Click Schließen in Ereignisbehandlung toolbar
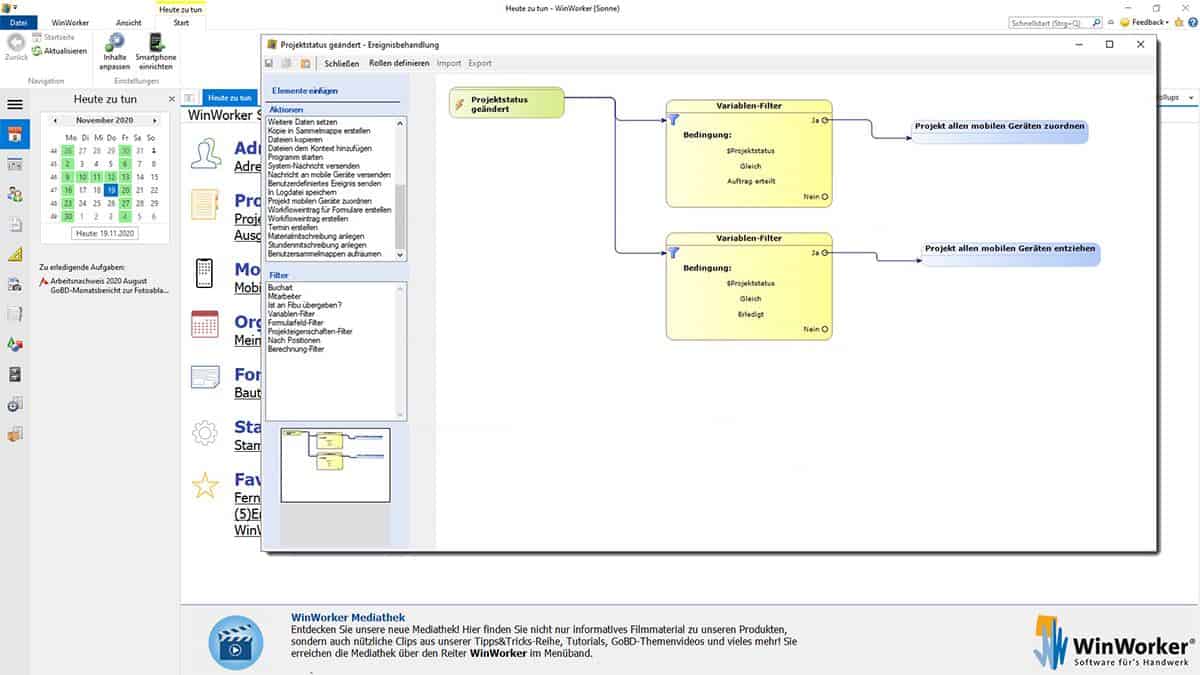1200x675 pixels. (342, 63)
